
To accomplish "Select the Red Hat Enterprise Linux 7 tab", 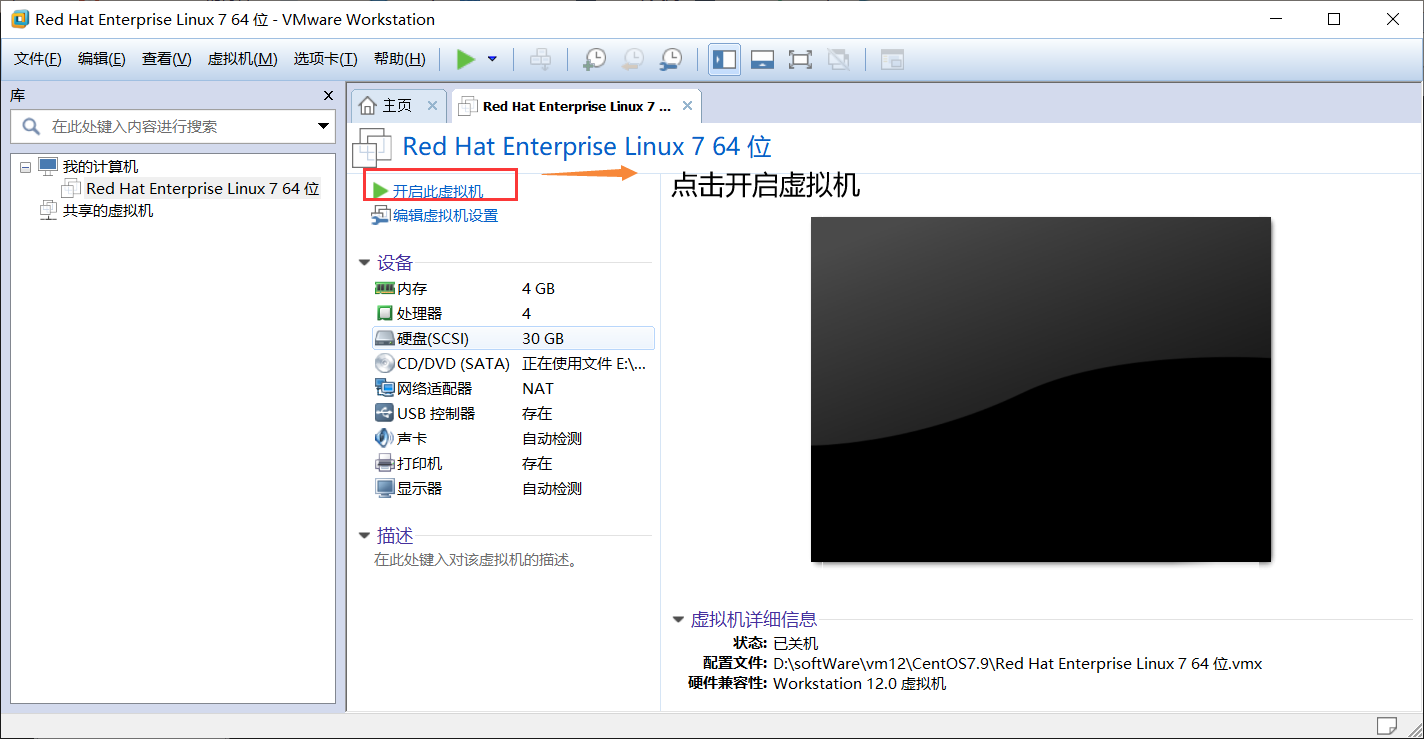I will click(x=576, y=106).
